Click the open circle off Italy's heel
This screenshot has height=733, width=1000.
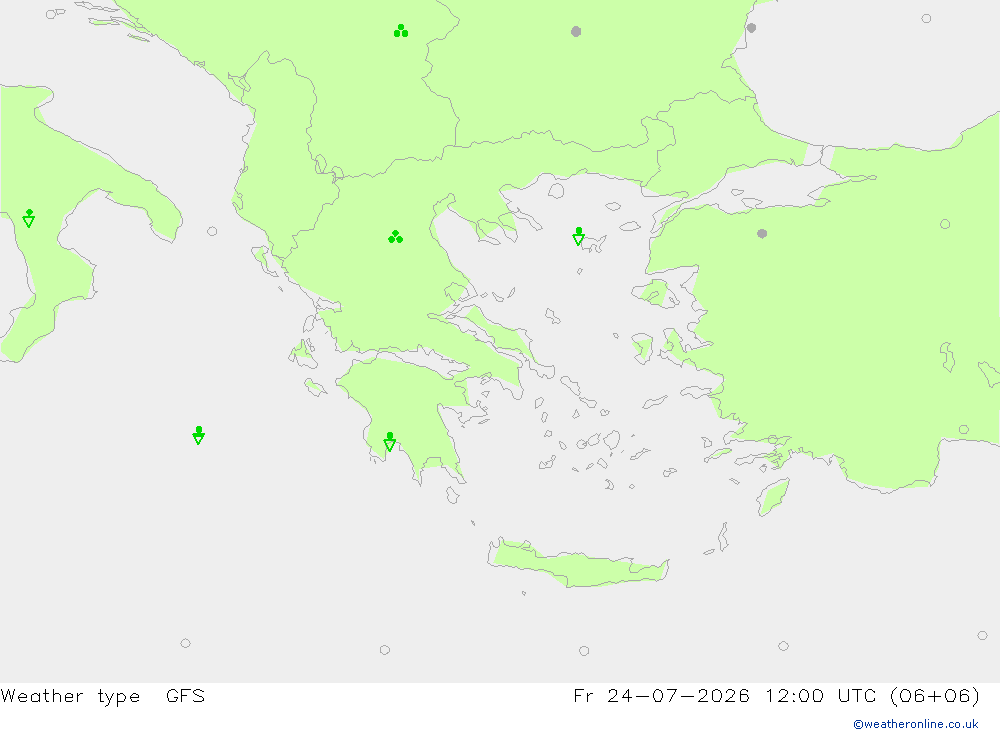(x=212, y=231)
